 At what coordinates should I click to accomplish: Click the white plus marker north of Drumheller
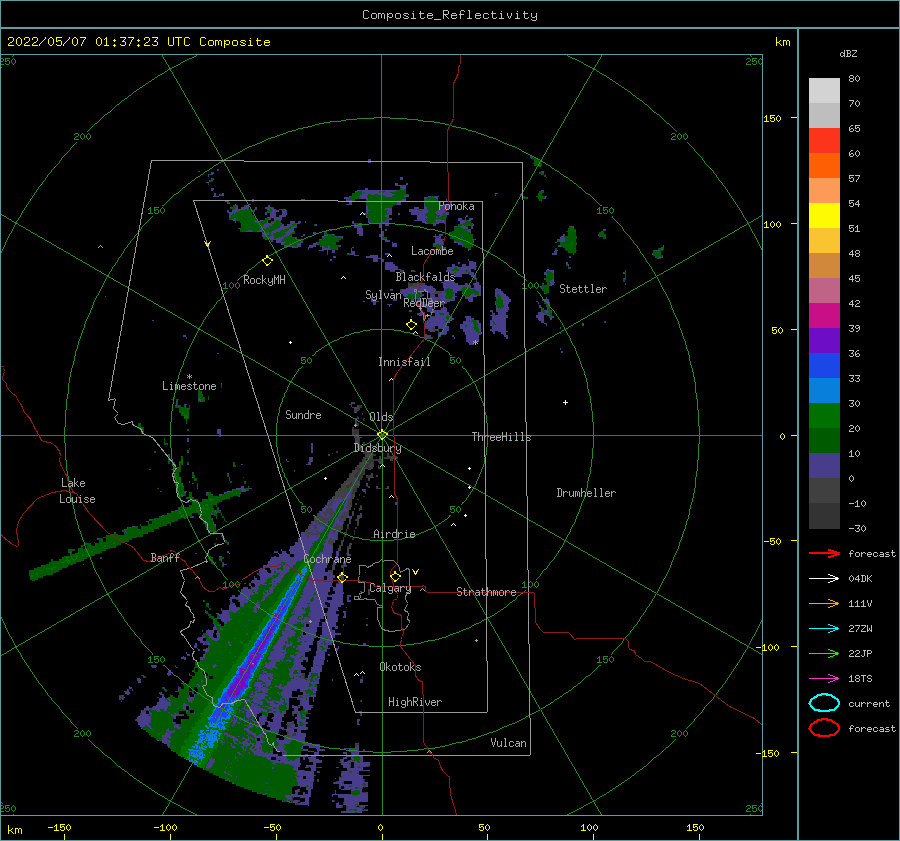[x=565, y=402]
